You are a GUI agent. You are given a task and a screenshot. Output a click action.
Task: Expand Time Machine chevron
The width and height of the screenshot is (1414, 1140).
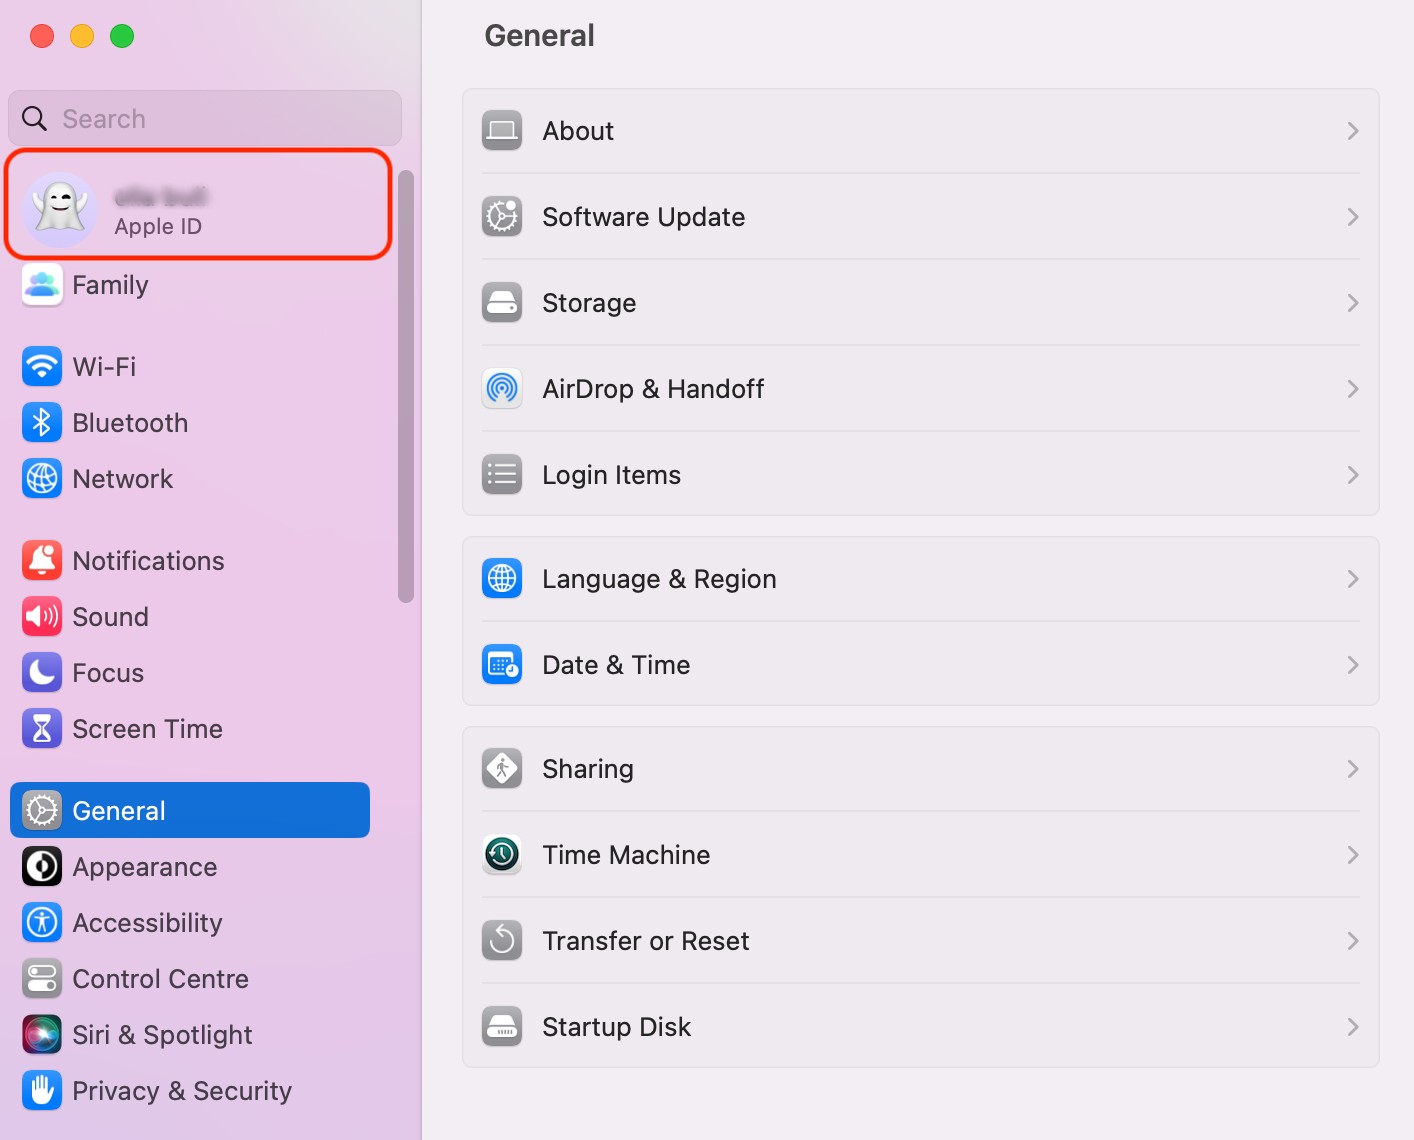pos(1352,855)
